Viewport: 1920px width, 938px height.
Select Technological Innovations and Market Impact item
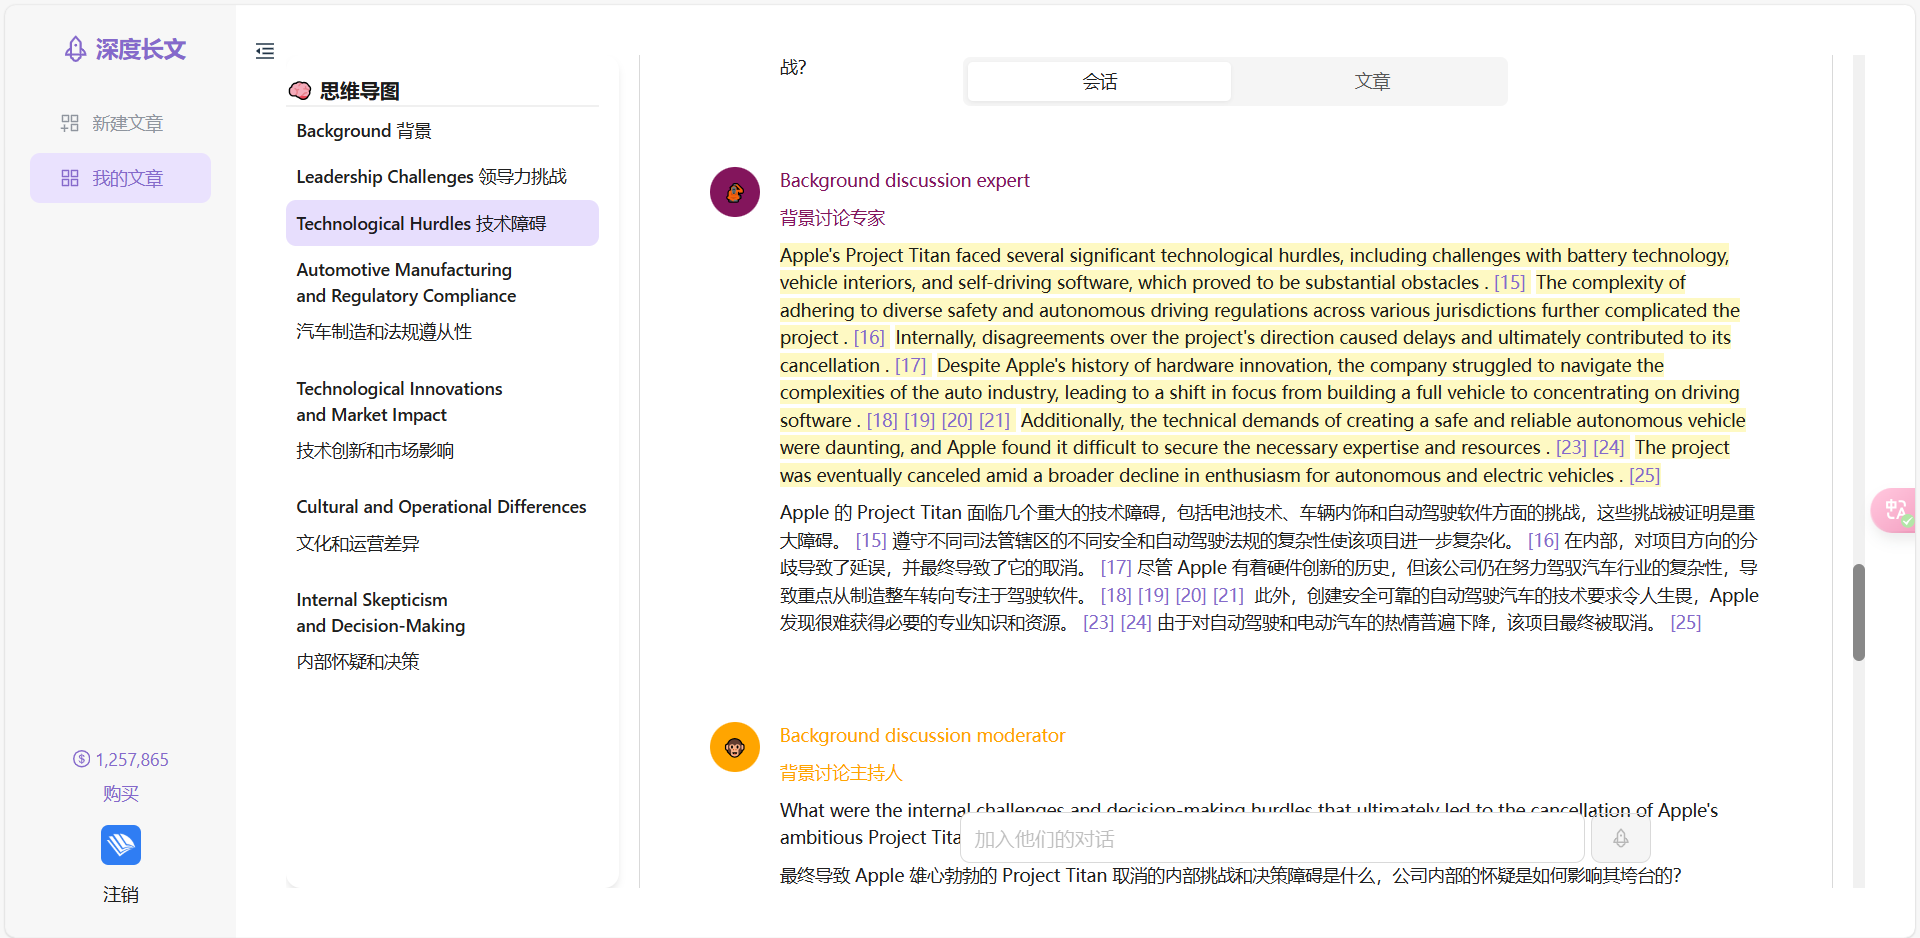click(442, 419)
